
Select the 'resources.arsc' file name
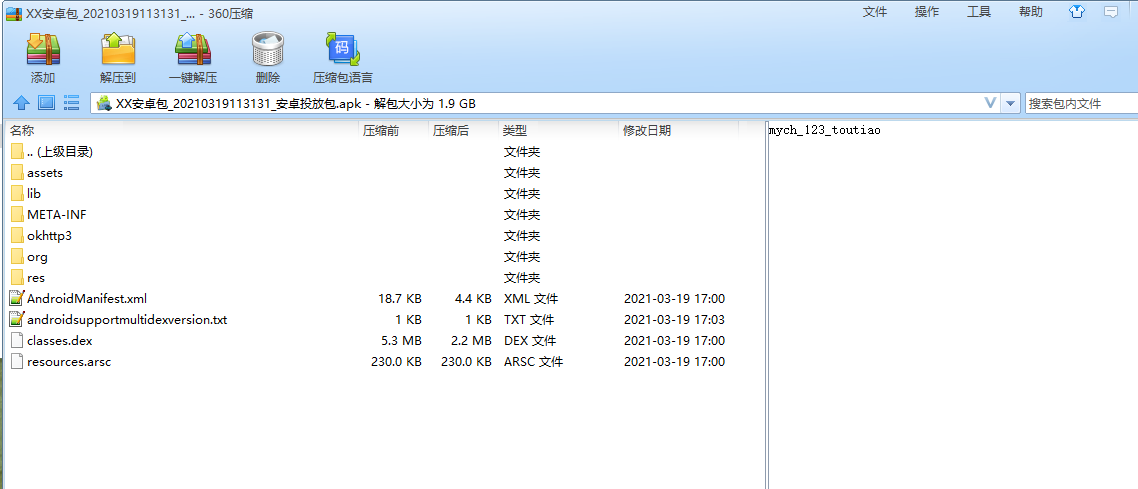coord(69,361)
